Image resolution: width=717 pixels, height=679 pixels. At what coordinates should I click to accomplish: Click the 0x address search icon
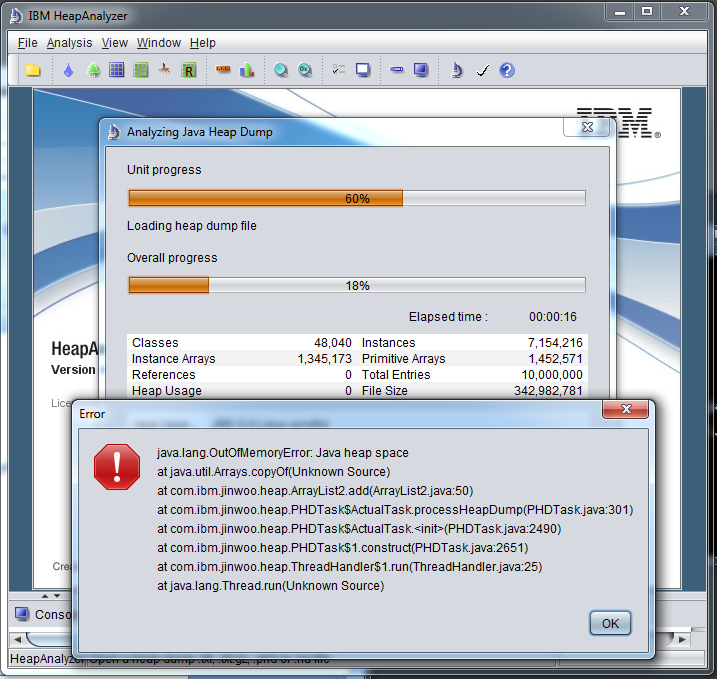[x=305, y=70]
